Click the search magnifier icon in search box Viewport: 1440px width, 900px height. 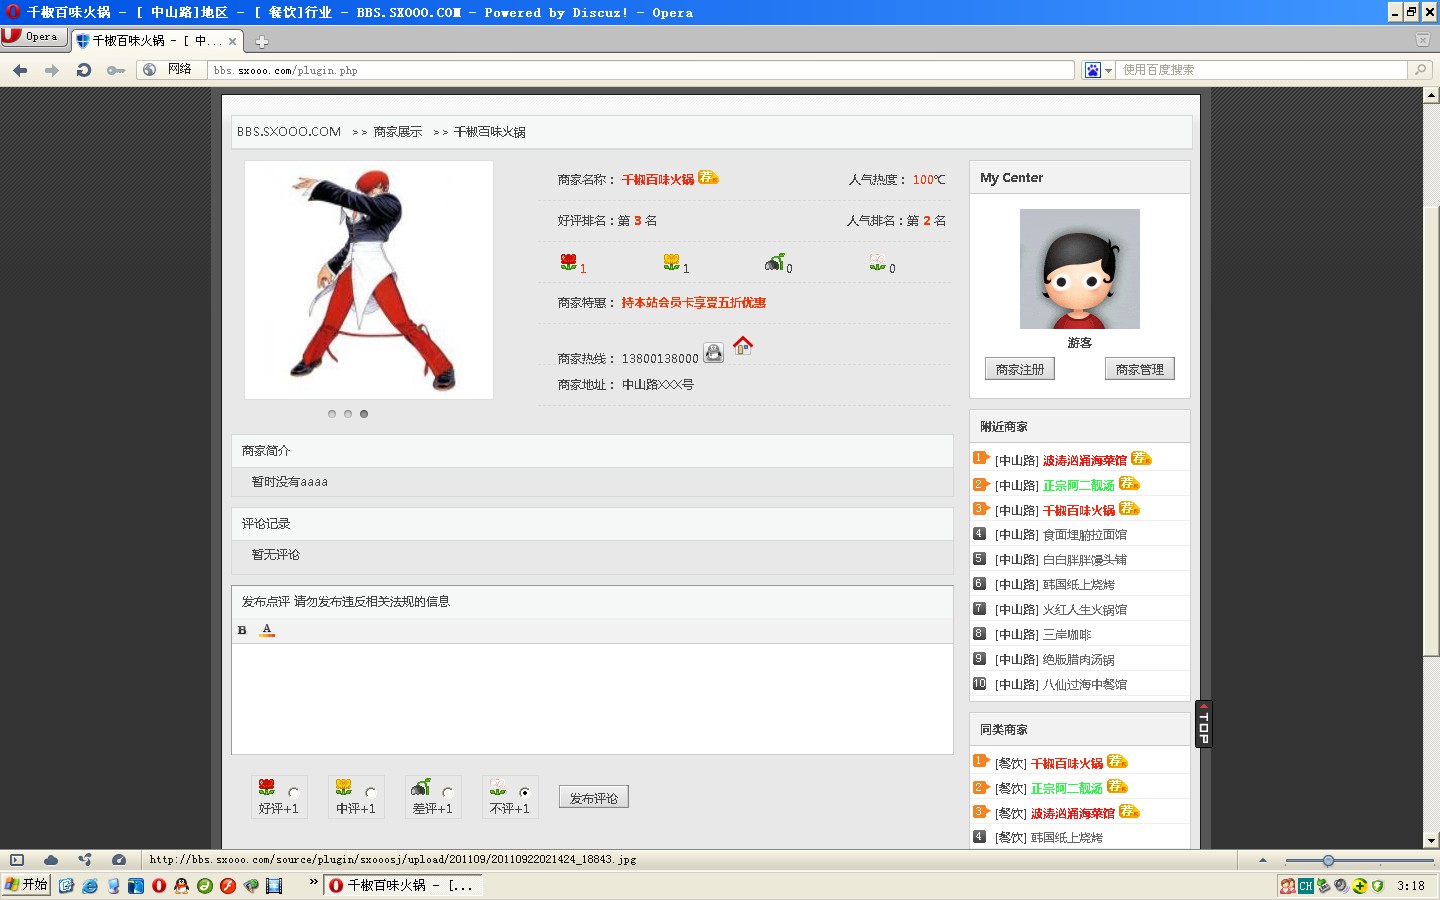point(1420,70)
